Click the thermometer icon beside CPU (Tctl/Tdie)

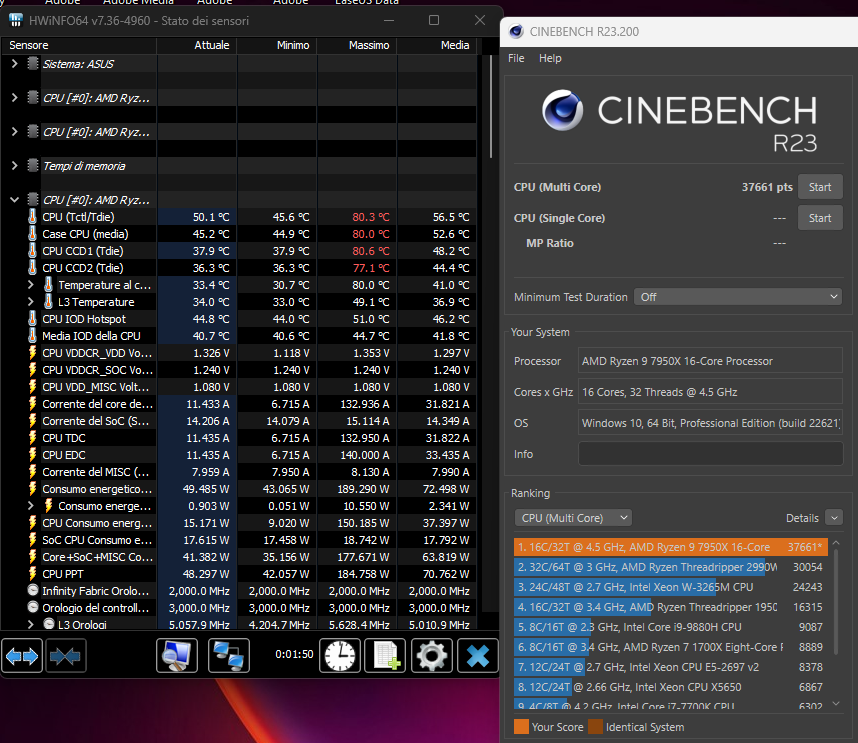[32, 217]
